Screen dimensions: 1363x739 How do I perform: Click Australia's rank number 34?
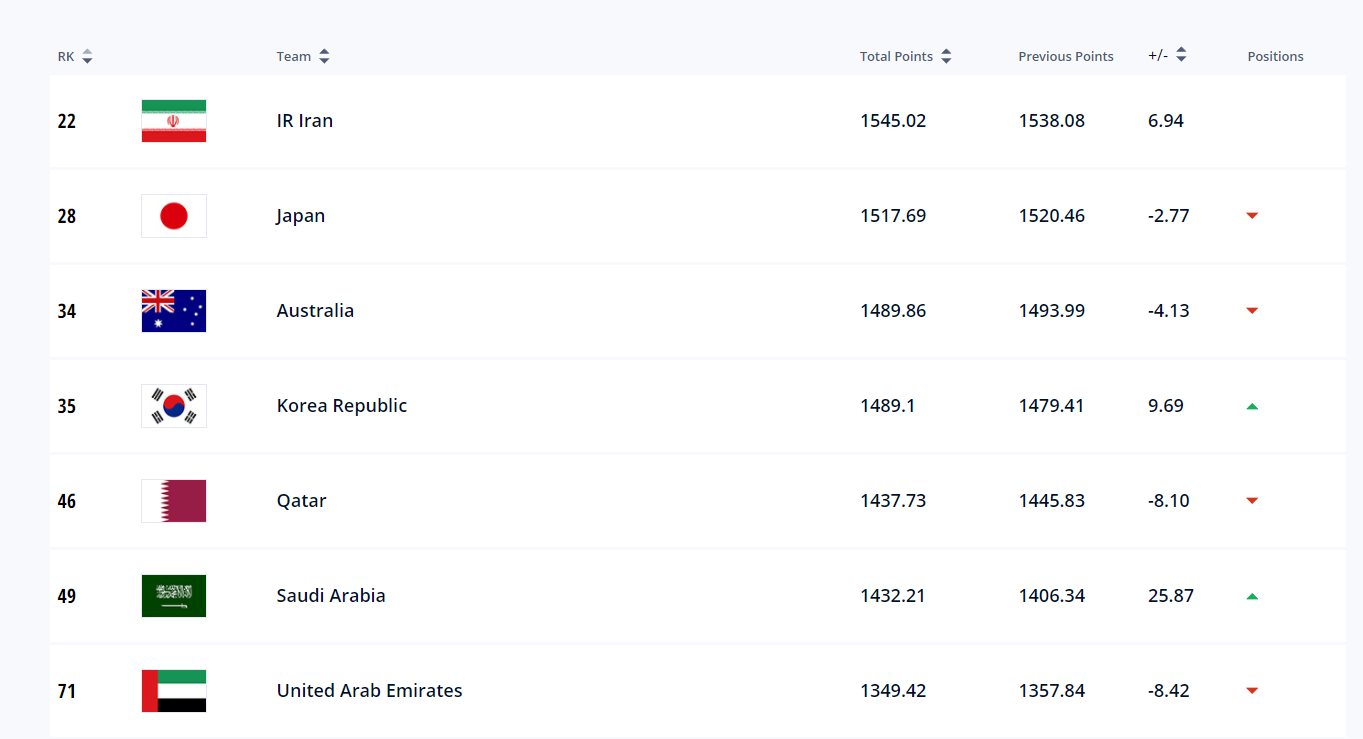click(67, 311)
